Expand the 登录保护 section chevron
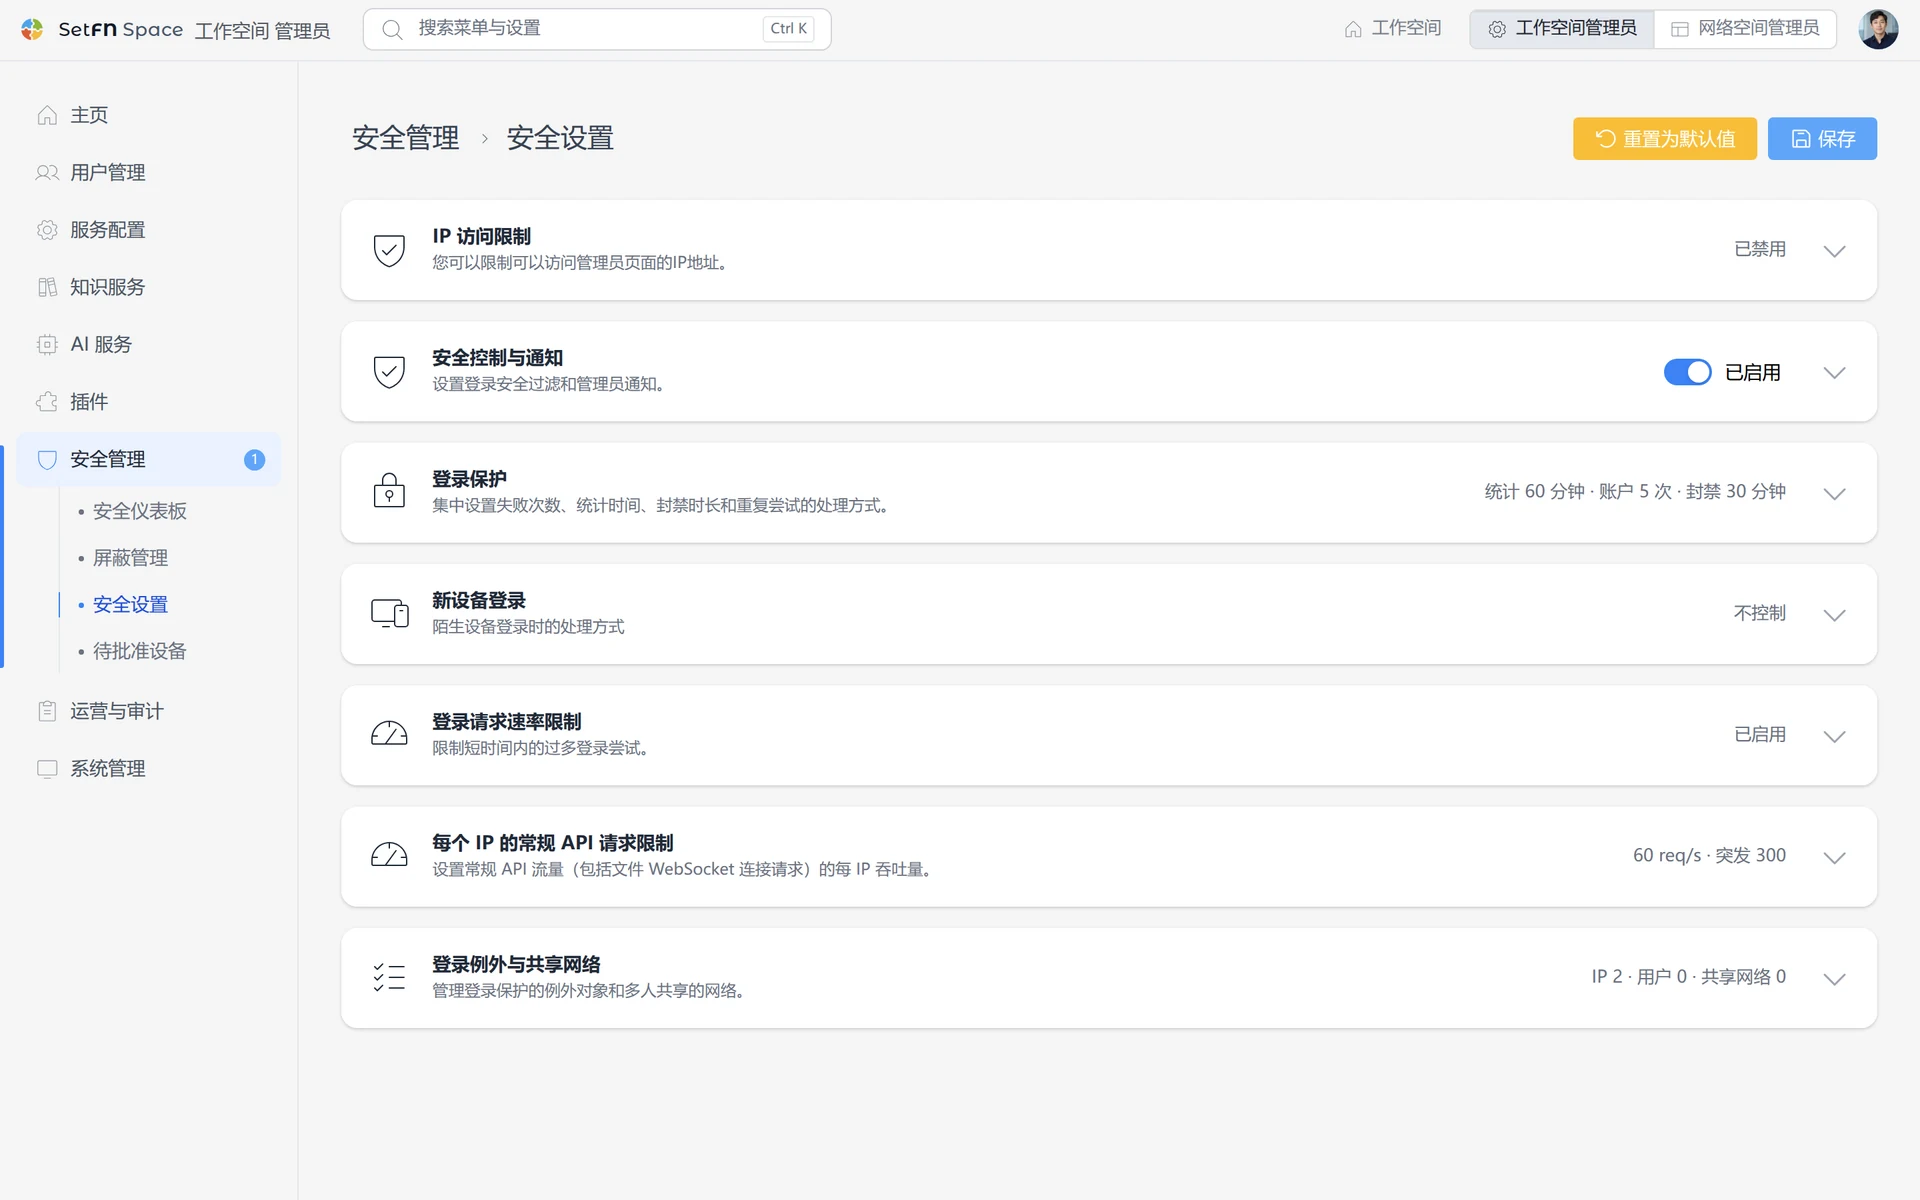 tap(1834, 493)
